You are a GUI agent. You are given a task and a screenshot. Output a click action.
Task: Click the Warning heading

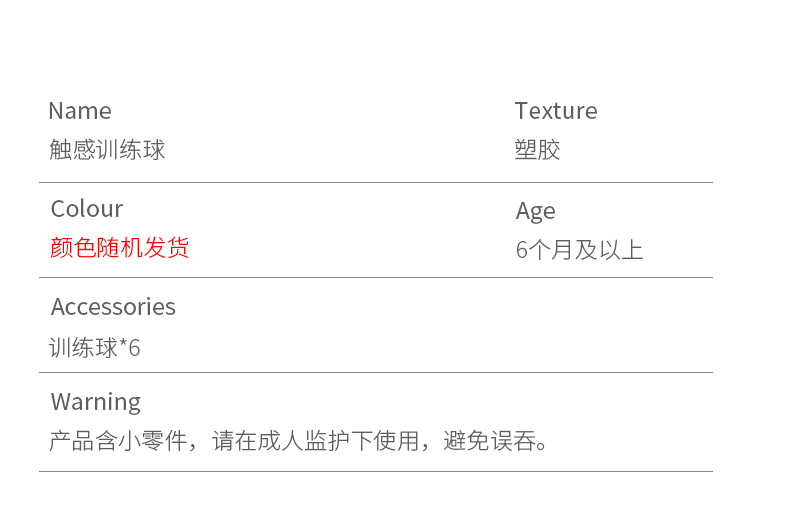(x=96, y=402)
